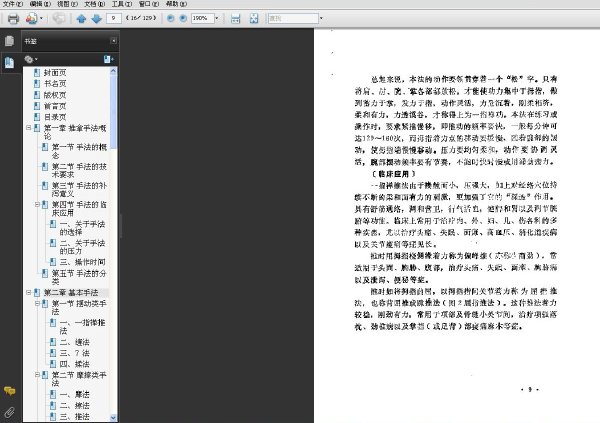Click the collaborate/create PDF toolbar icon
This screenshot has width=600, height=423.
(32, 18)
